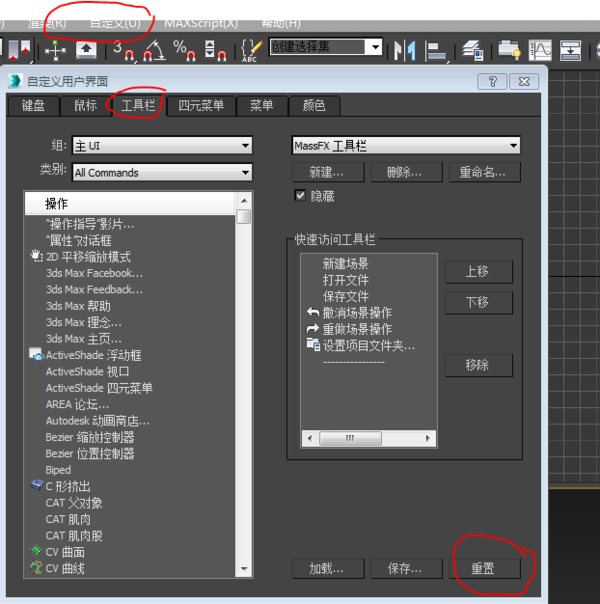Switch to the 颜色 tab

[x=314, y=106]
